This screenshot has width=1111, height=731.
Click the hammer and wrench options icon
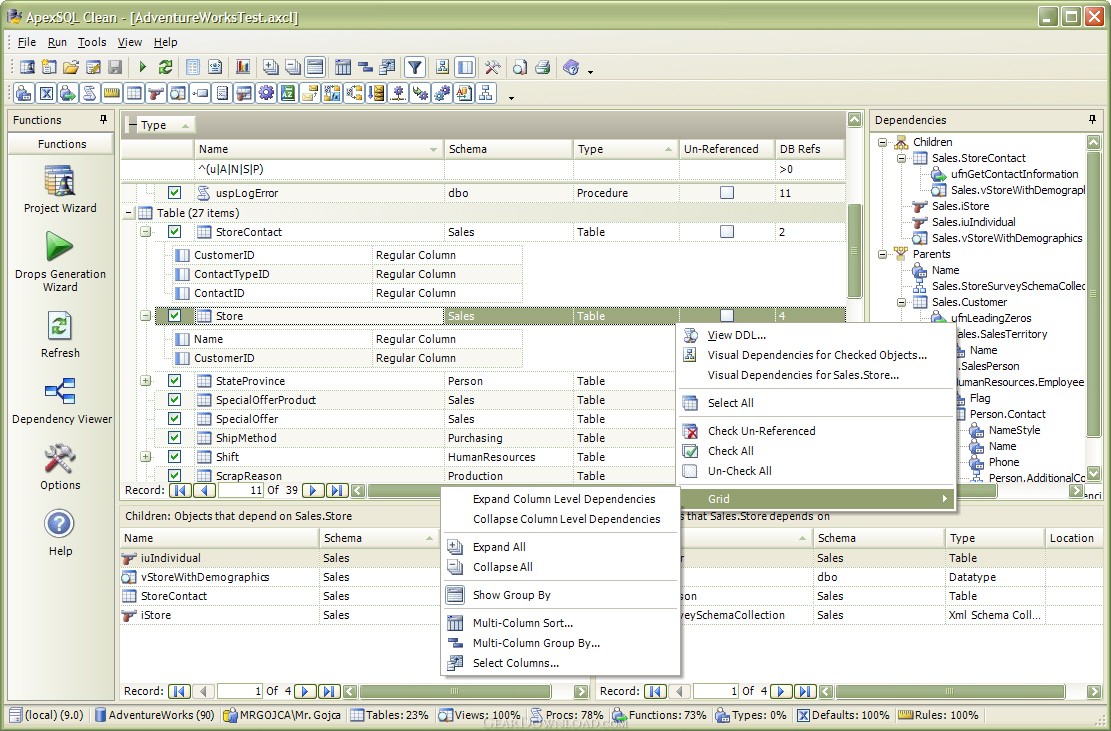492,67
